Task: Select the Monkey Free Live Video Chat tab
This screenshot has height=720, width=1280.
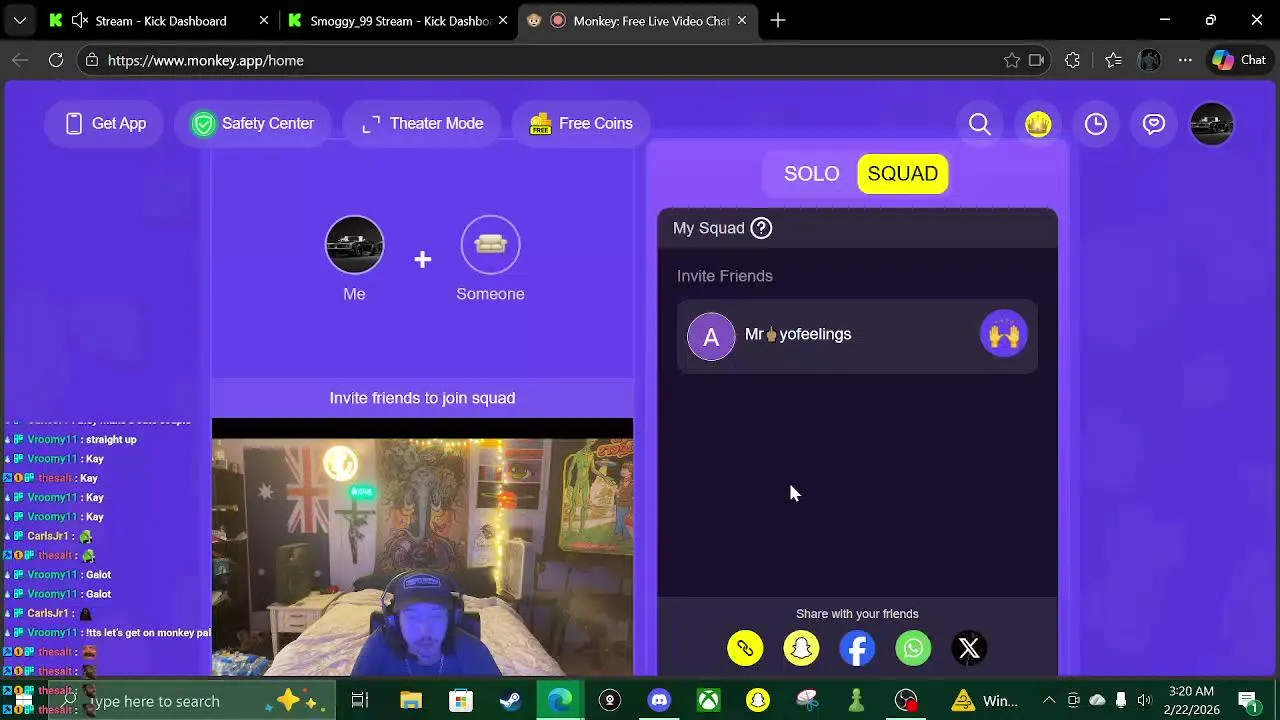Action: (640, 21)
